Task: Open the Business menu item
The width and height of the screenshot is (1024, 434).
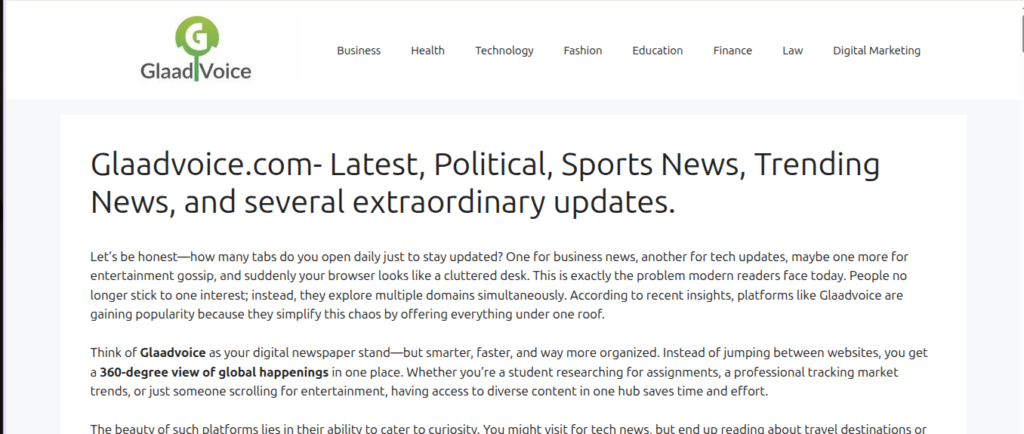Action: (359, 50)
